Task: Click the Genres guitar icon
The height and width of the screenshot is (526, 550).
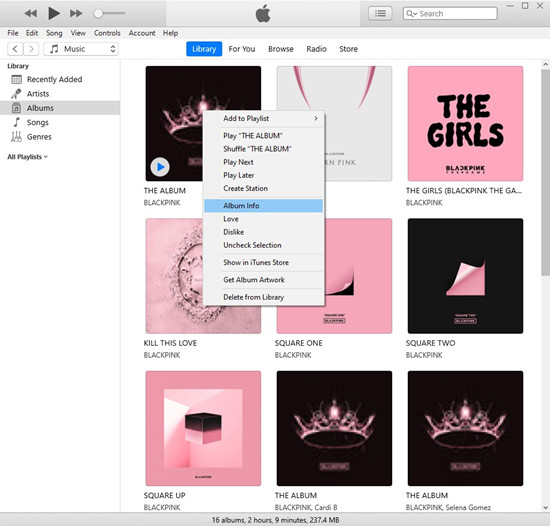Action: pos(16,136)
